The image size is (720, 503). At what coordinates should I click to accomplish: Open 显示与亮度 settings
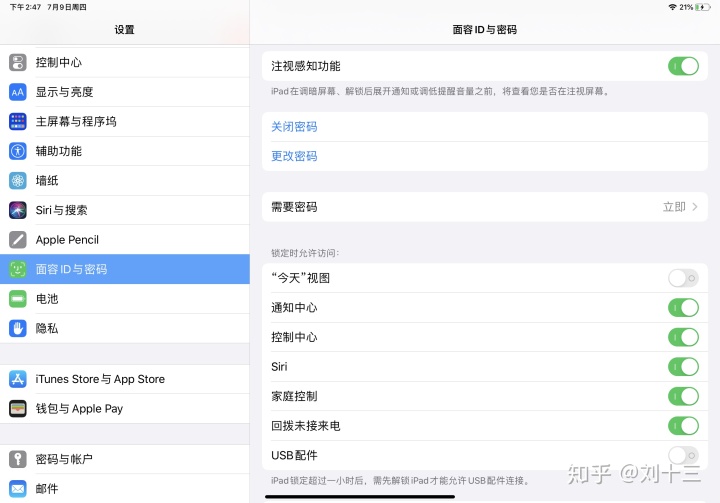(x=125, y=92)
